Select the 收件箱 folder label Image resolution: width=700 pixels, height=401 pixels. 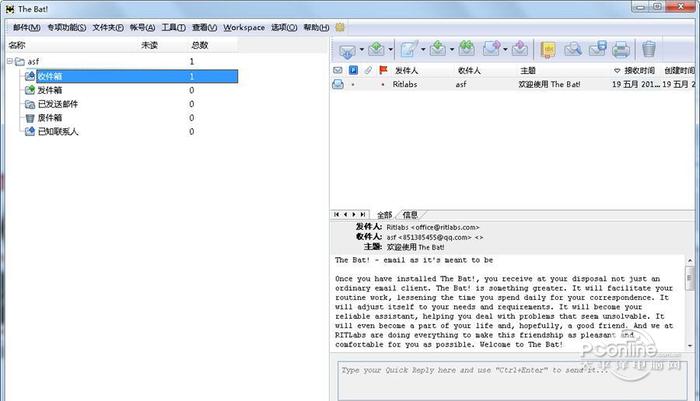[50, 76]
